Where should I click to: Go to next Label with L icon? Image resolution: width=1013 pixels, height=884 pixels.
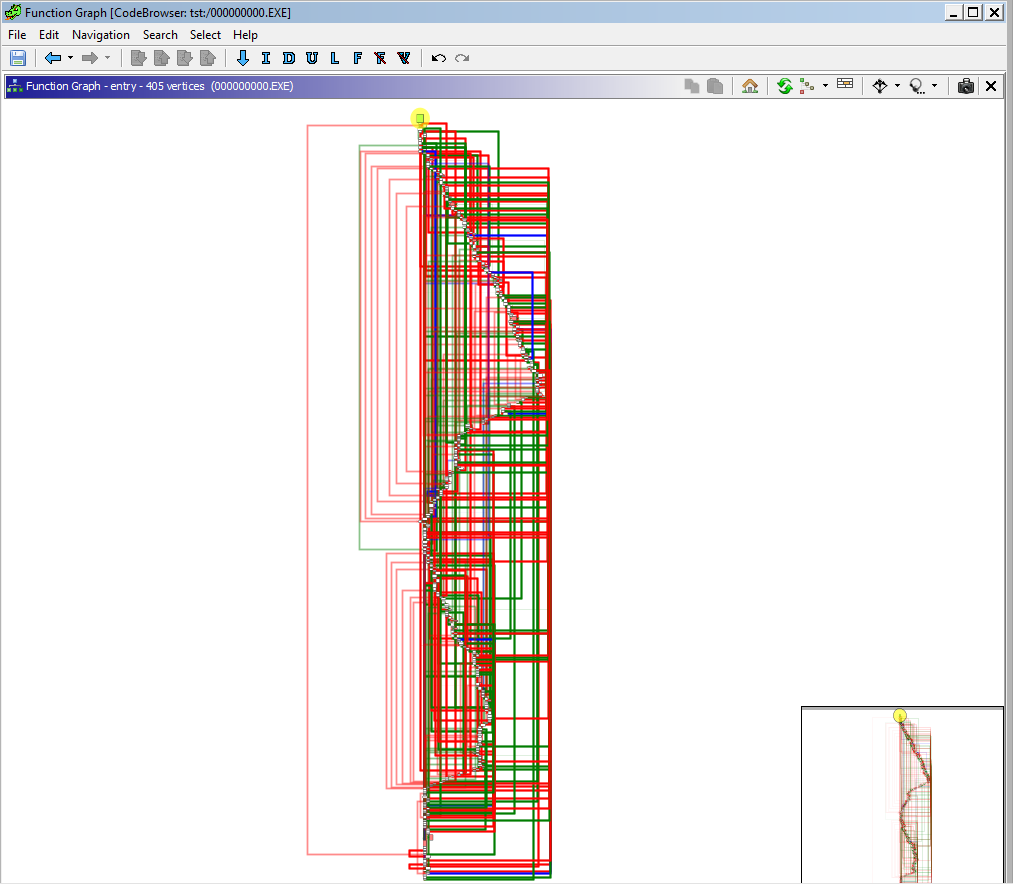pos(335,58)
